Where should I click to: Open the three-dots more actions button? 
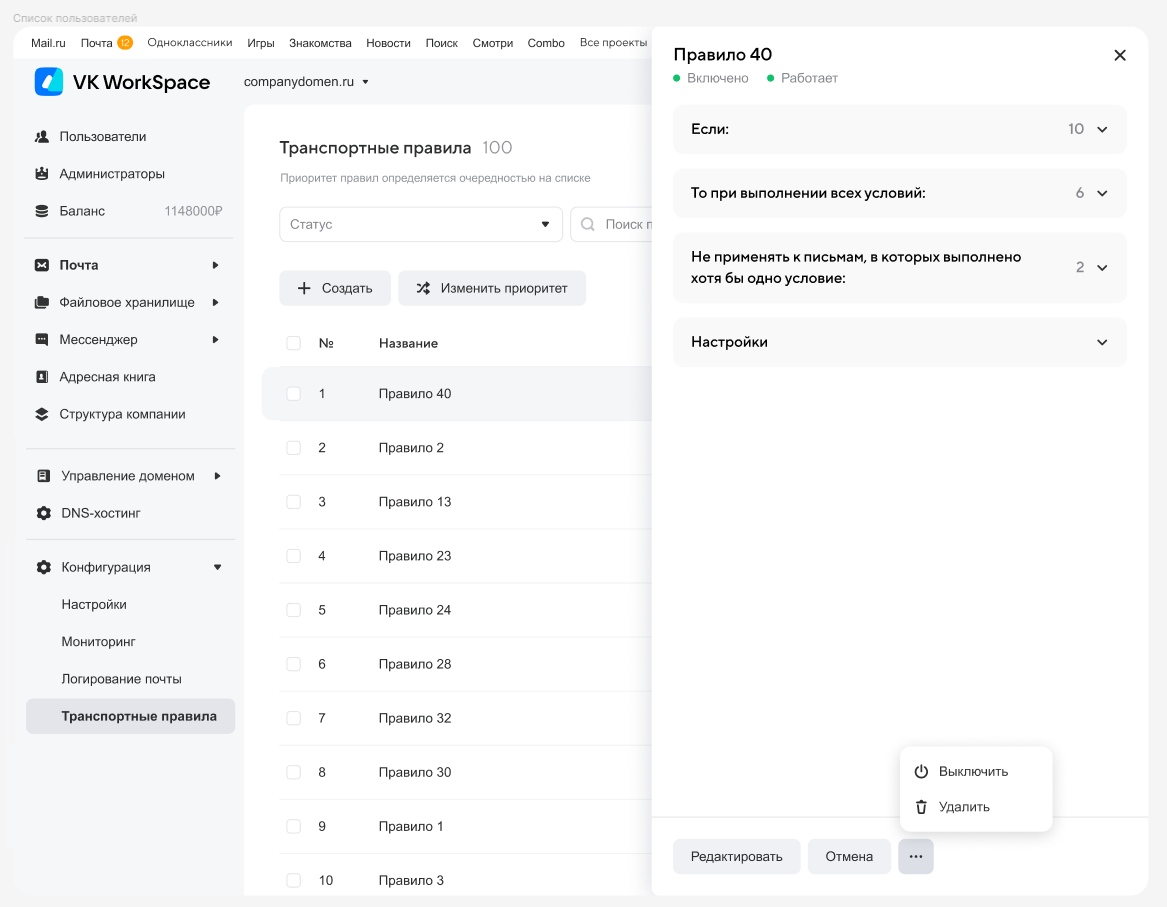pyautogui.click(x=915, y=856)
